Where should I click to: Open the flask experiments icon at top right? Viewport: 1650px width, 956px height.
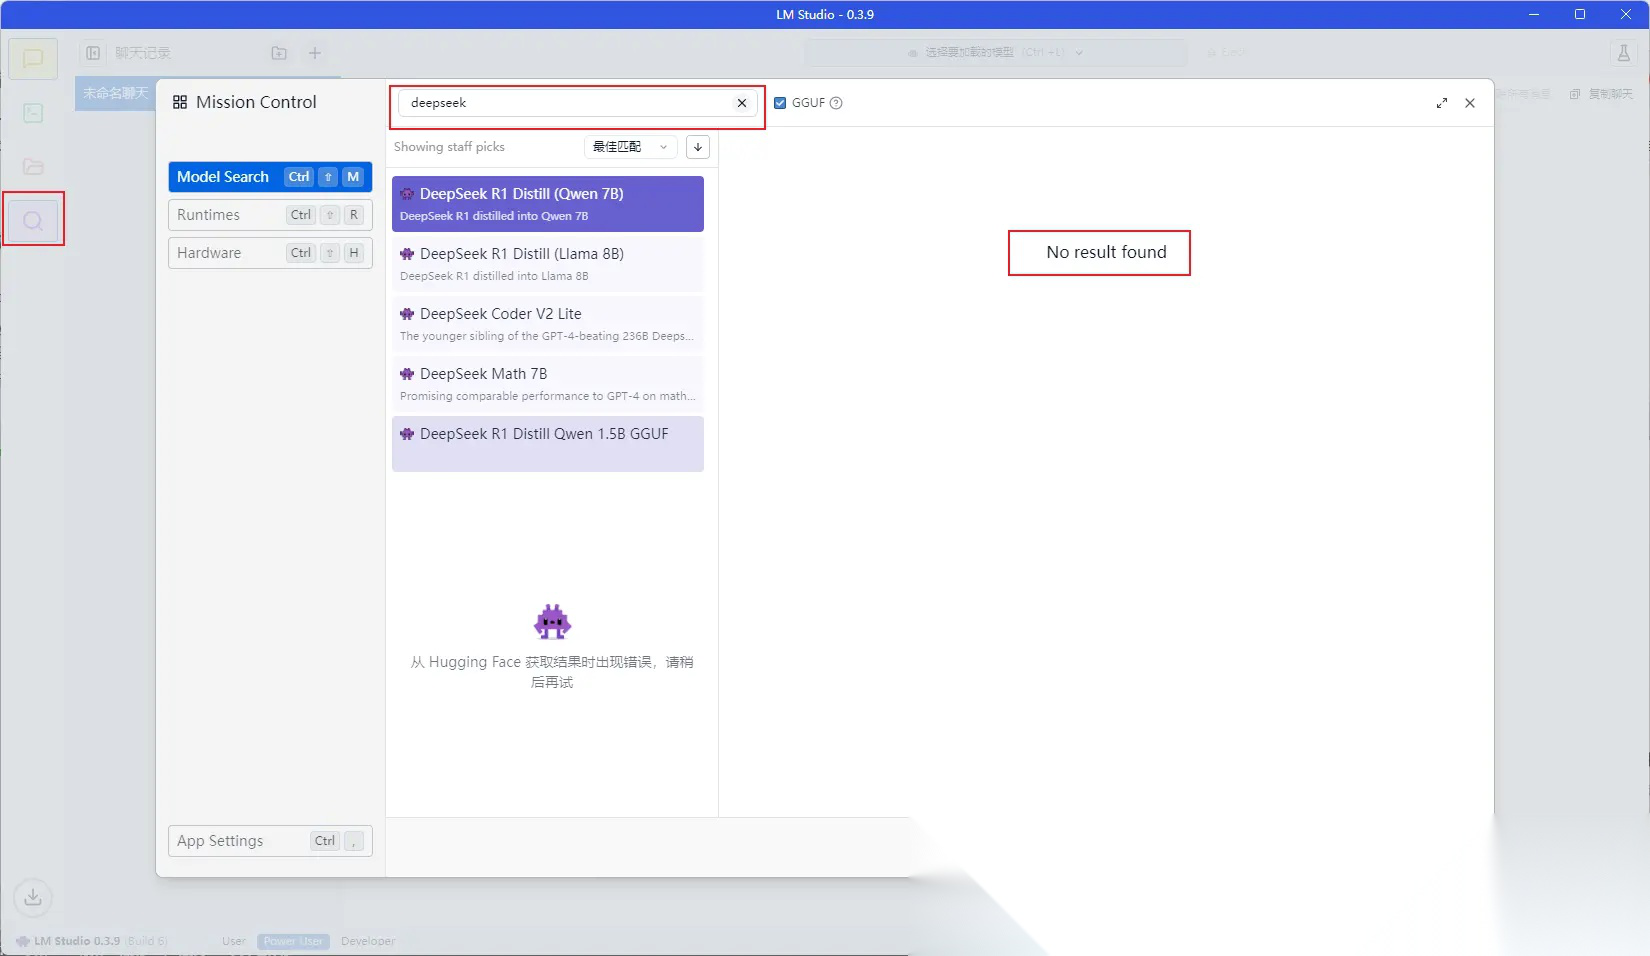pyautogui.click(x=1624, y=53)
